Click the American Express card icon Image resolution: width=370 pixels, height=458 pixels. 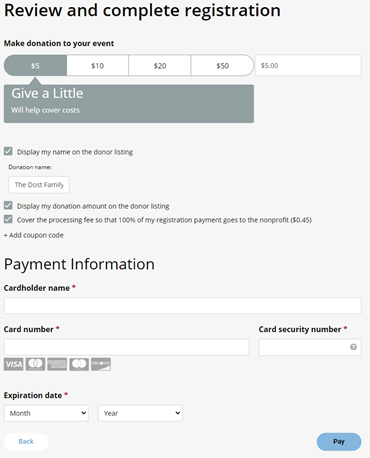[57, 364]
